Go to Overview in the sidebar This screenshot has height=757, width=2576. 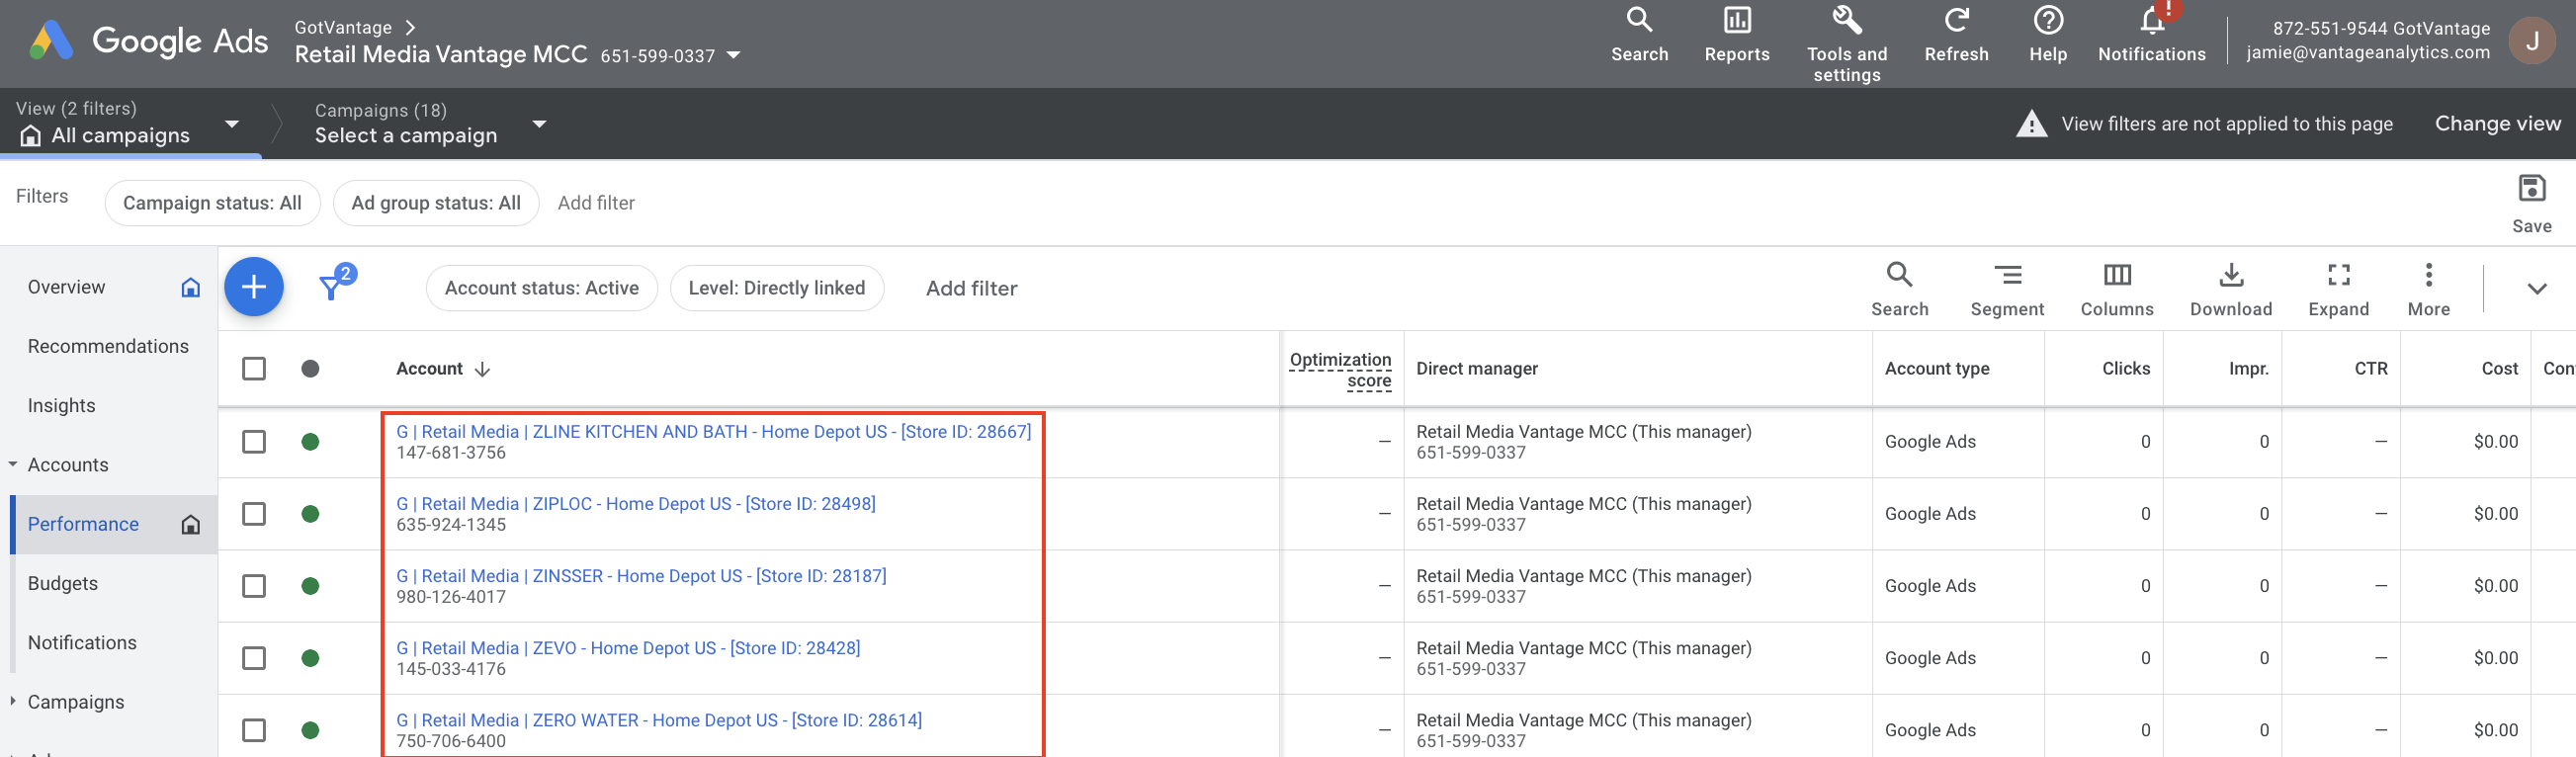[66, 288]
